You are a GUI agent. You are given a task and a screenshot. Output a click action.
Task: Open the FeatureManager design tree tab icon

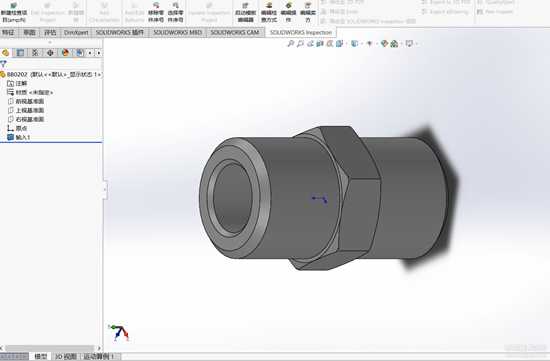(x=6, y=53)
